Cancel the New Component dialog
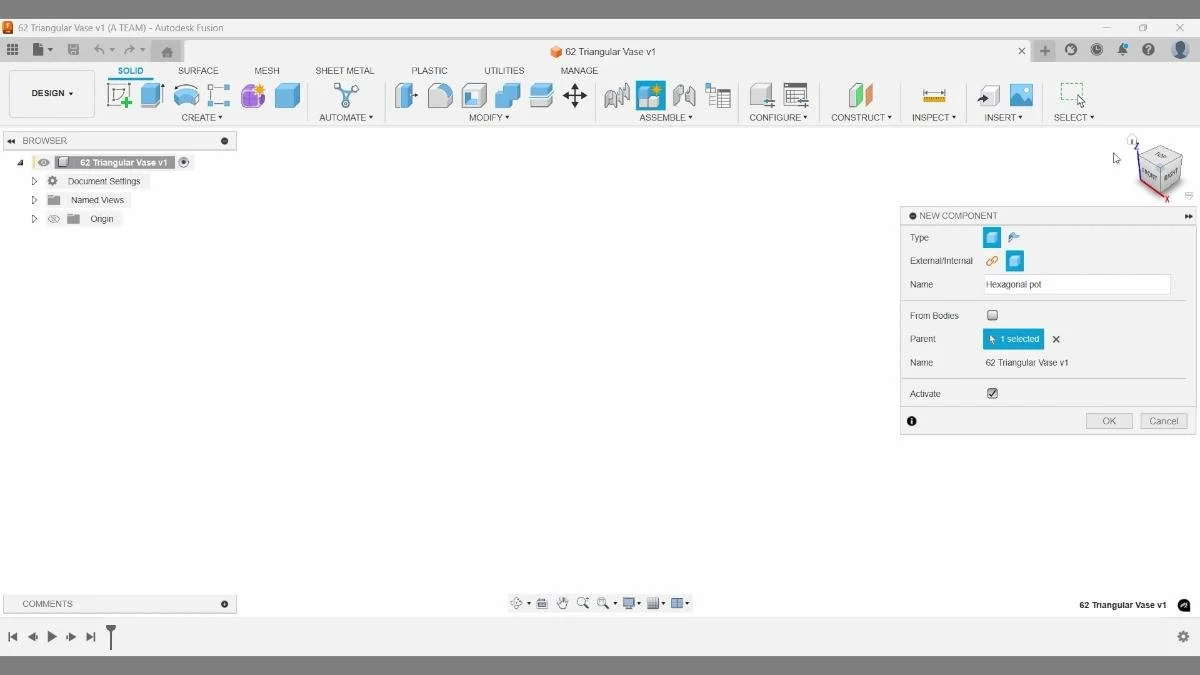The height and width of the screenshot is (675, 1200). pyautogui.click(x=1162, y=420)
